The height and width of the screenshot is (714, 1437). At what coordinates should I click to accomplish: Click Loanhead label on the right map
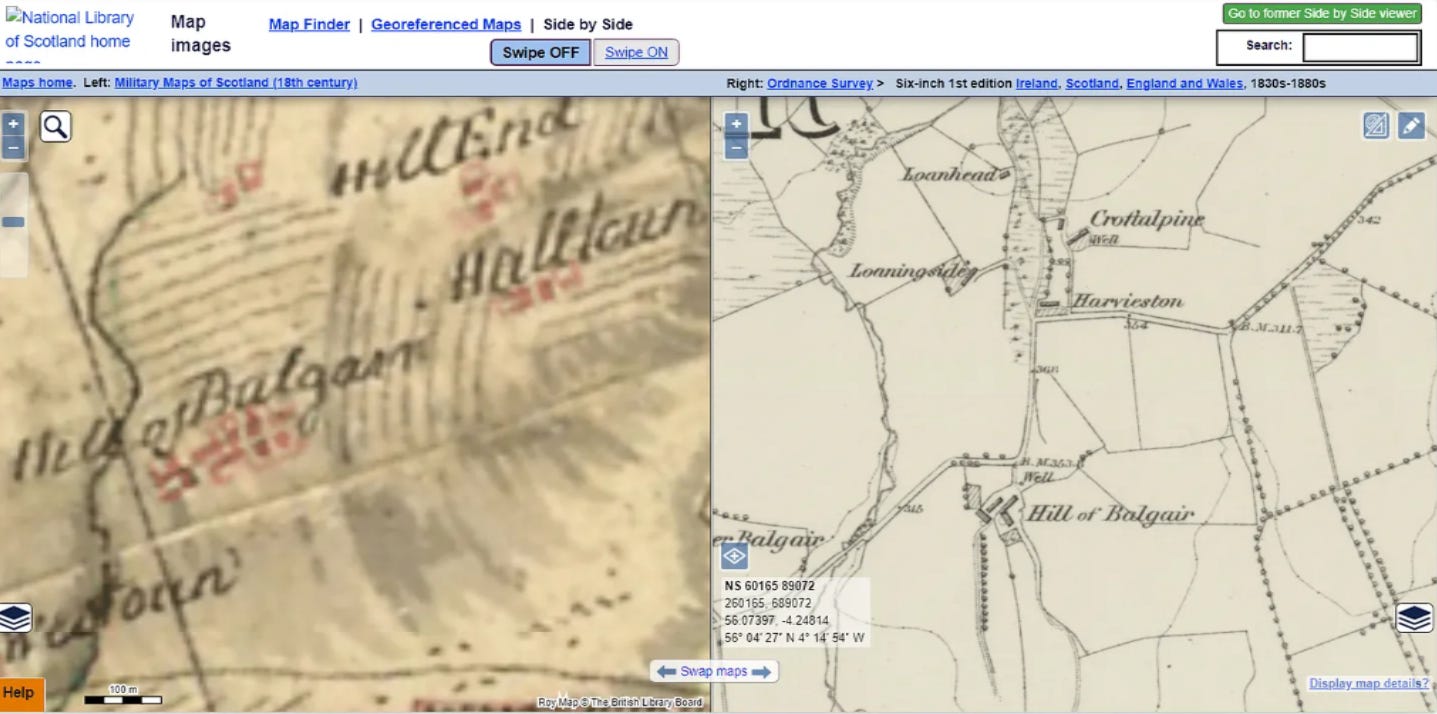(950, 175)
